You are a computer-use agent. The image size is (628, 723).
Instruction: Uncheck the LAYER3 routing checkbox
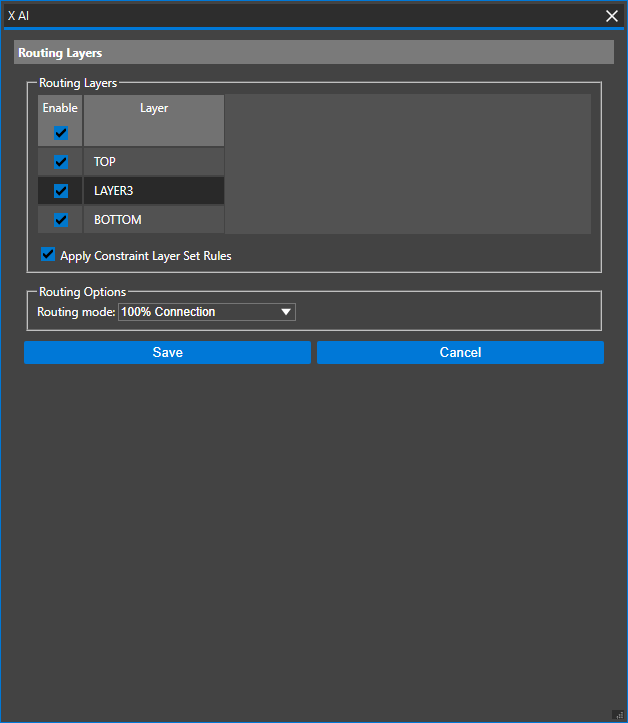click(60, 191)
